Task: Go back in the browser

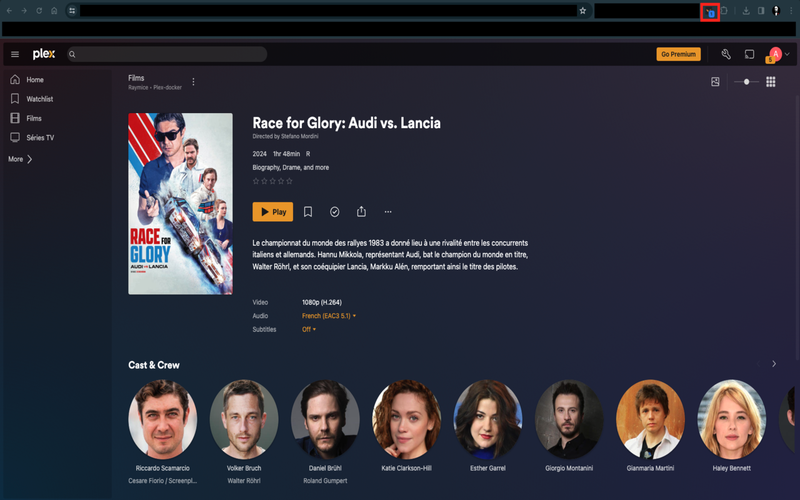Action: pyautogui.click(x=9, y=10)
